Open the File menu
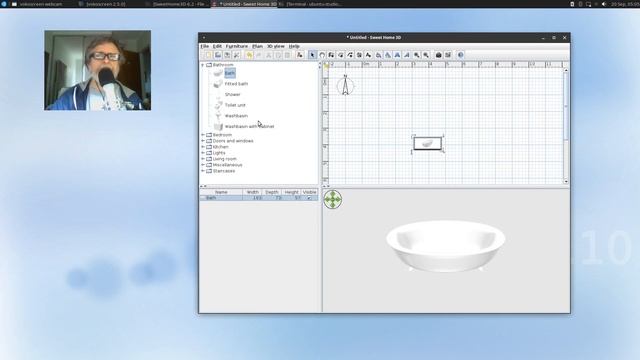640x360 pixels. pos(204,46)
